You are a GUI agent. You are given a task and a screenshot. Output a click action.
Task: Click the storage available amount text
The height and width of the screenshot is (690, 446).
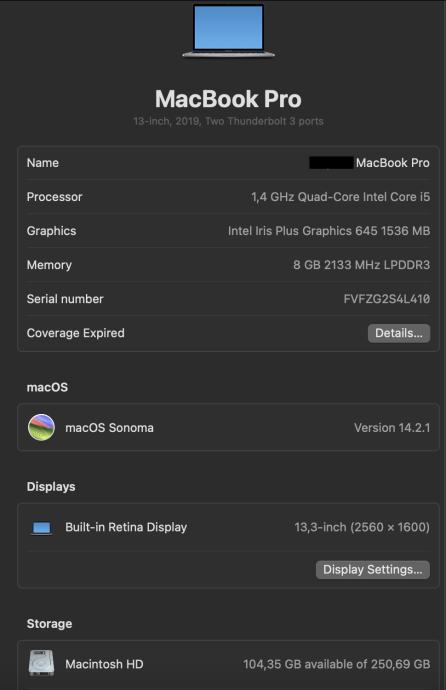336,664
